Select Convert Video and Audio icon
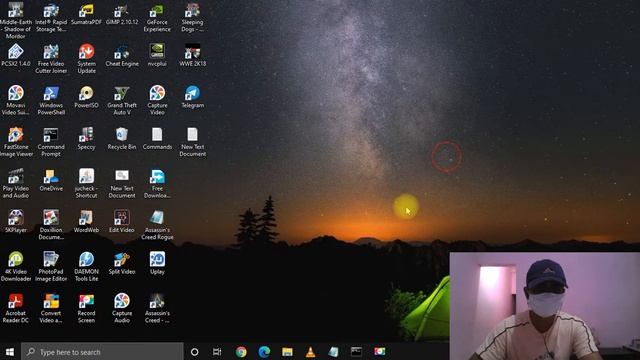 [51, 309]
